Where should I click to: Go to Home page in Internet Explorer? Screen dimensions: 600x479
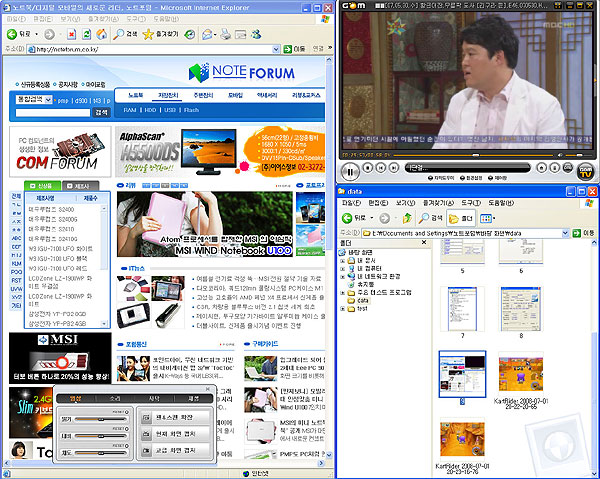click(x=101, y=34)
